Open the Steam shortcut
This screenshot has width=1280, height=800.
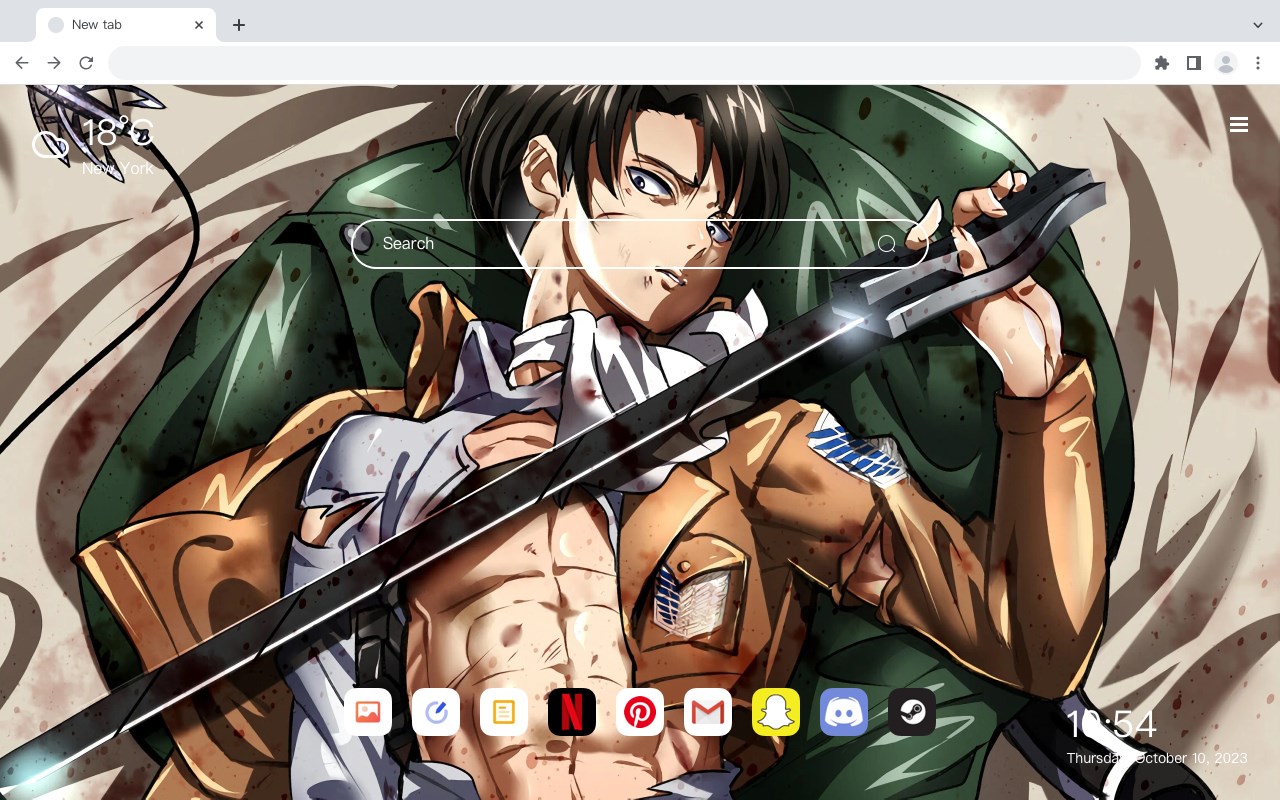pyautogui.click(x=912, y=712)
